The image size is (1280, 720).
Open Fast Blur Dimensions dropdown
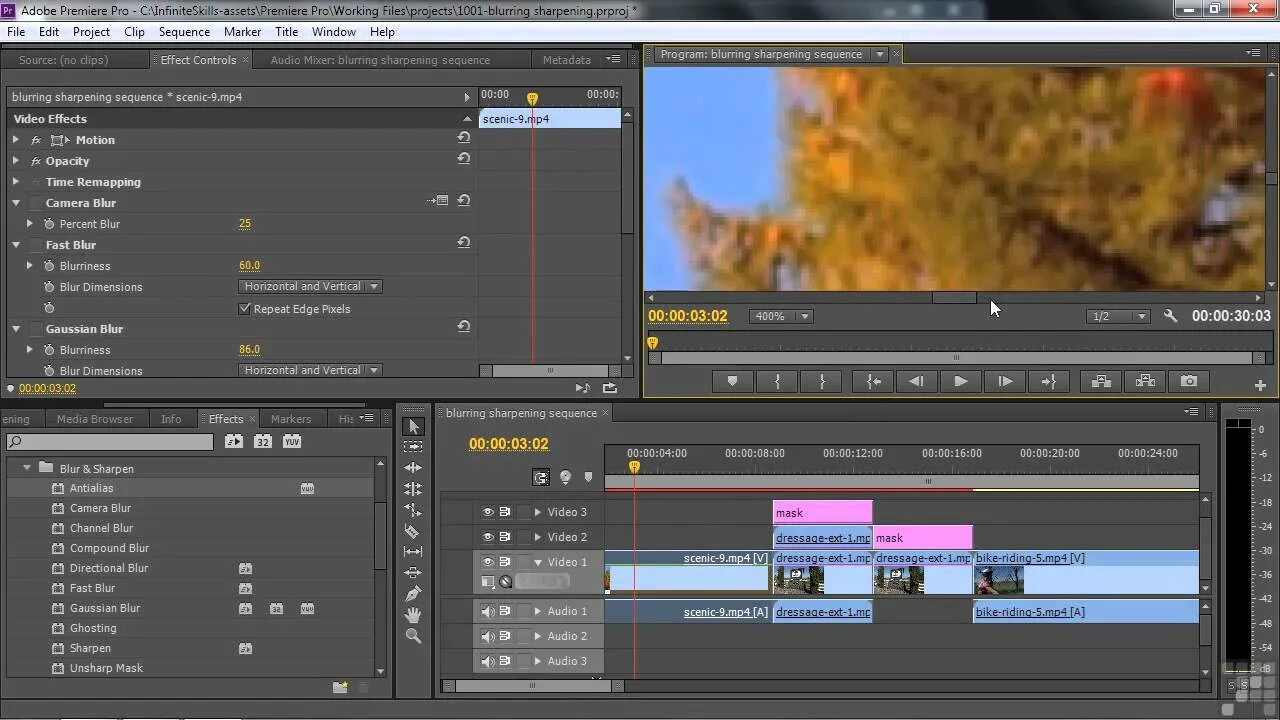click(x=310, y=286)
